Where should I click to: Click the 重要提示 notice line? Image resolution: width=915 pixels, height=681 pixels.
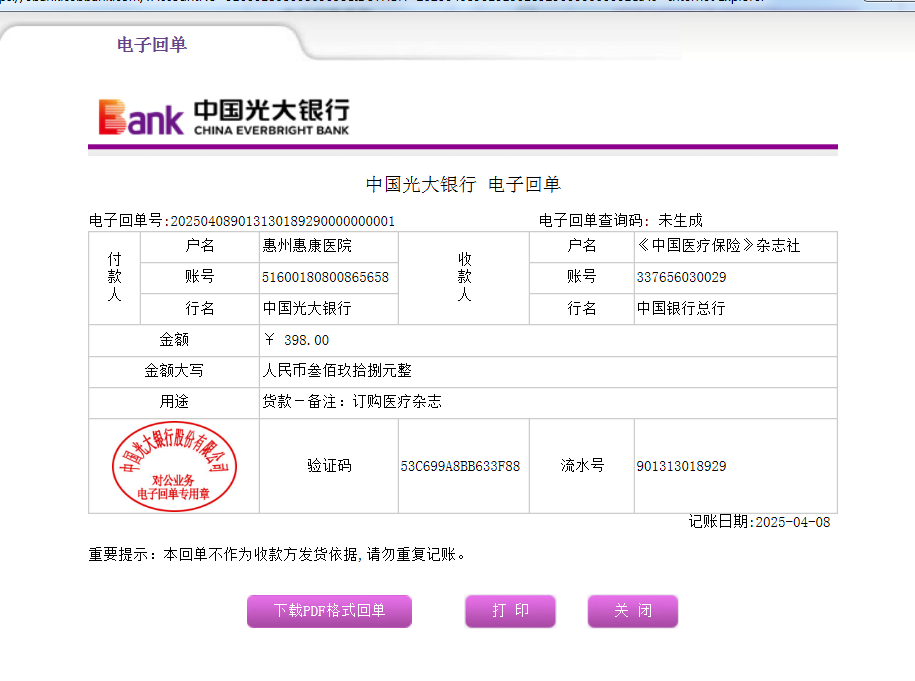277,554
